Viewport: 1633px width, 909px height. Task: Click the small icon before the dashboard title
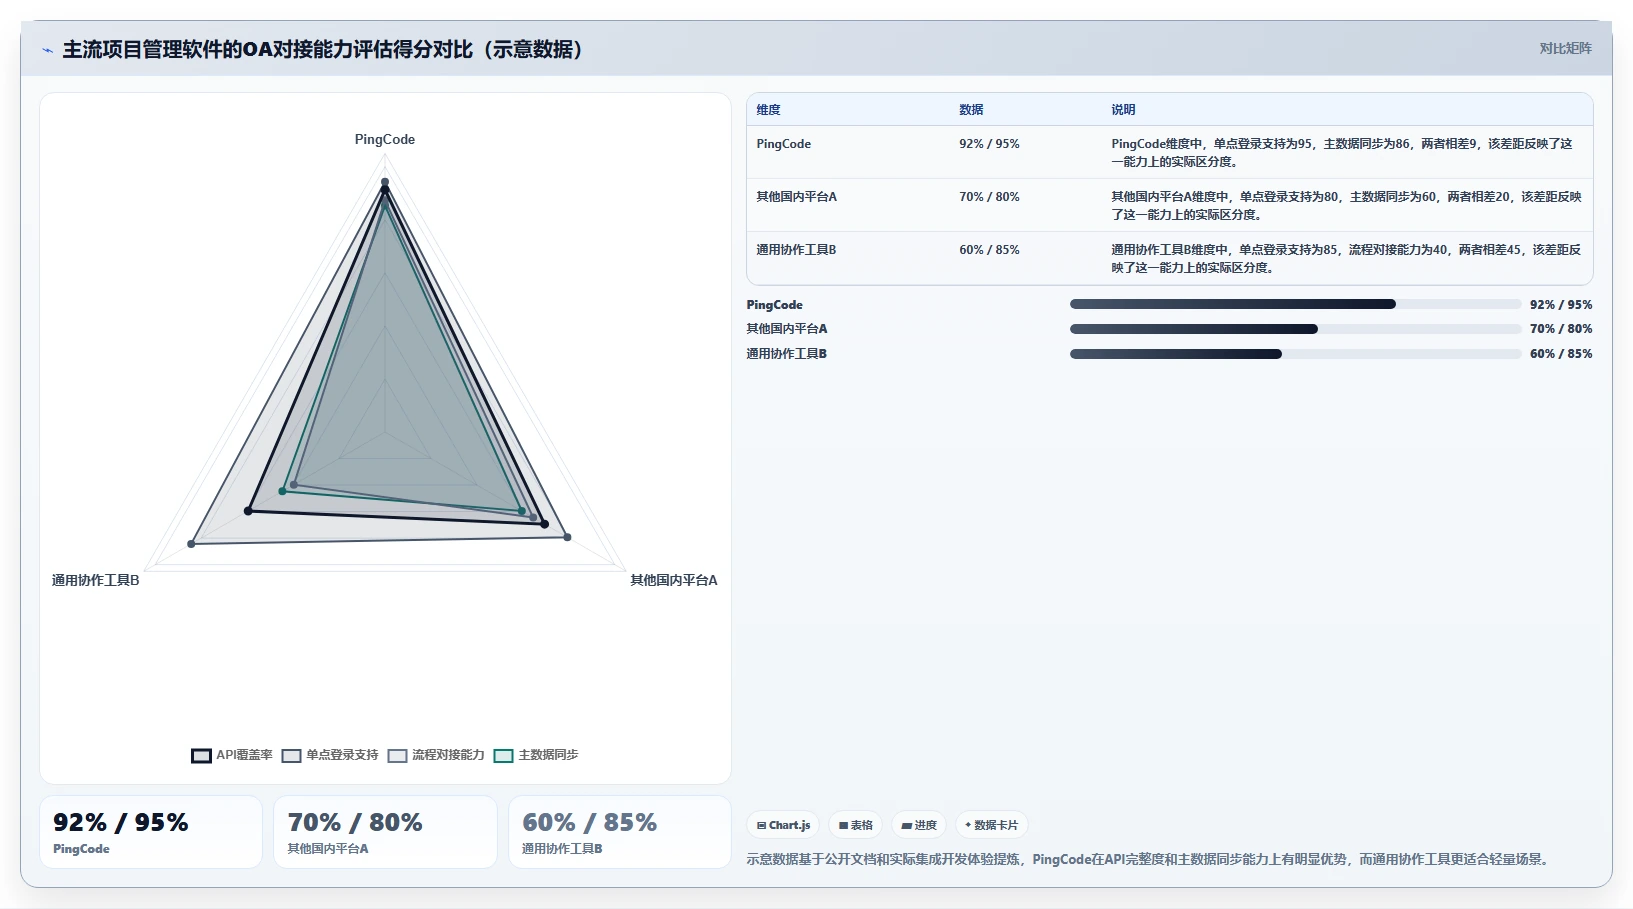point(47,50)
